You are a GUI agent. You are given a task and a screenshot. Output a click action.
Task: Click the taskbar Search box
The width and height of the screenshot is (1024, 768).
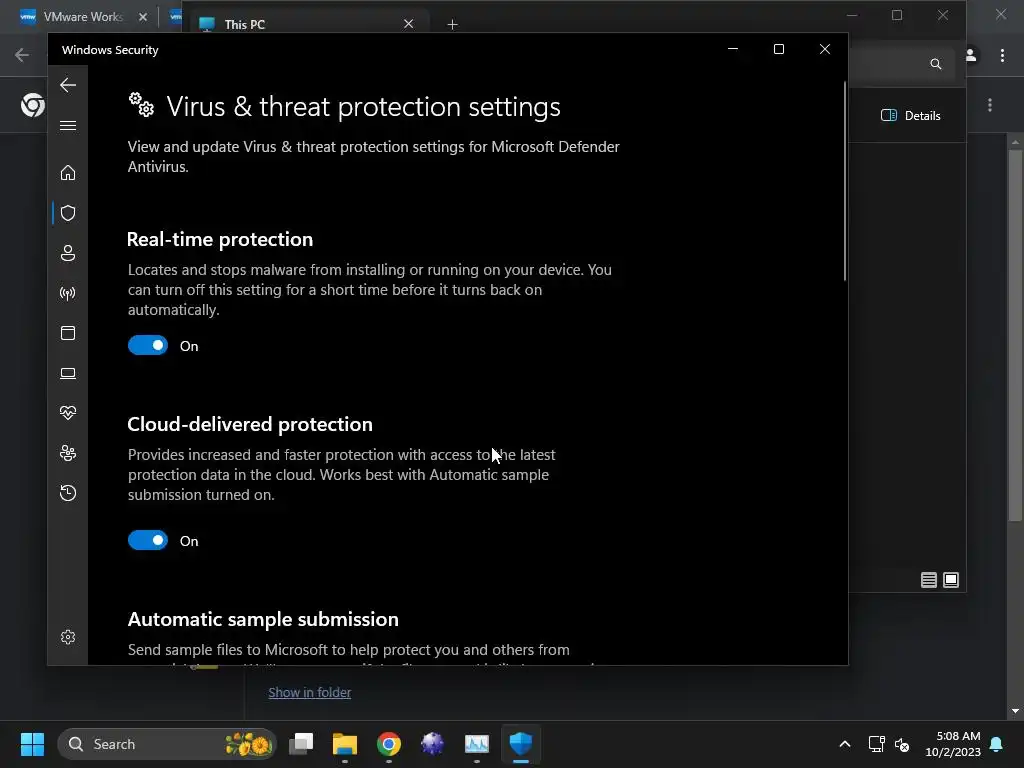tap(167, 744)
